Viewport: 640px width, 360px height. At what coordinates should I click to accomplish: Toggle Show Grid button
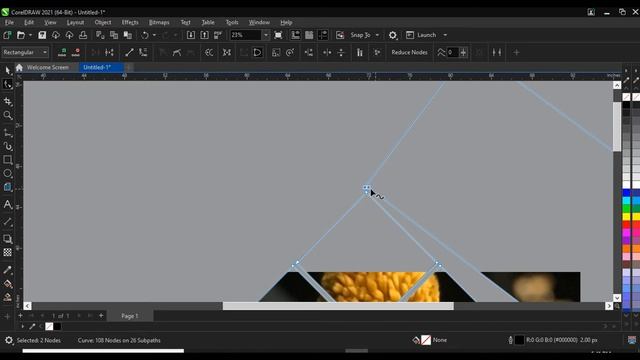point(309,35)
